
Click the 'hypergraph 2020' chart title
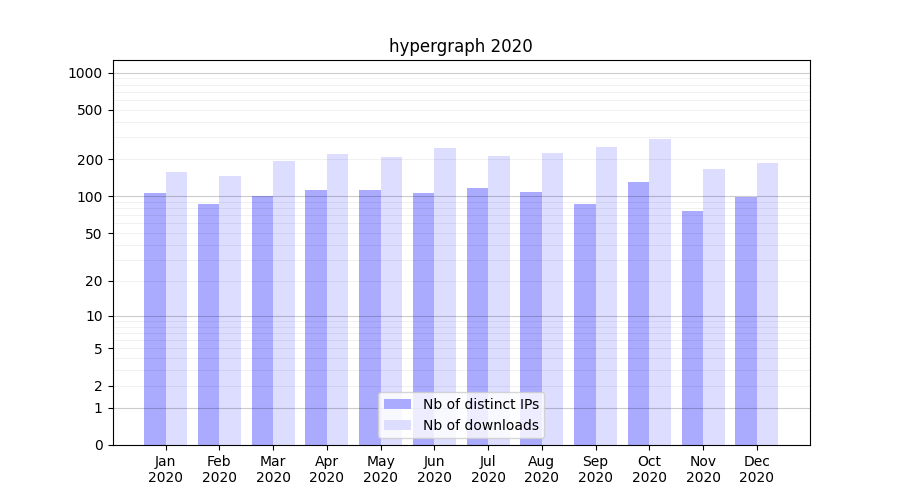pos(460,46)
